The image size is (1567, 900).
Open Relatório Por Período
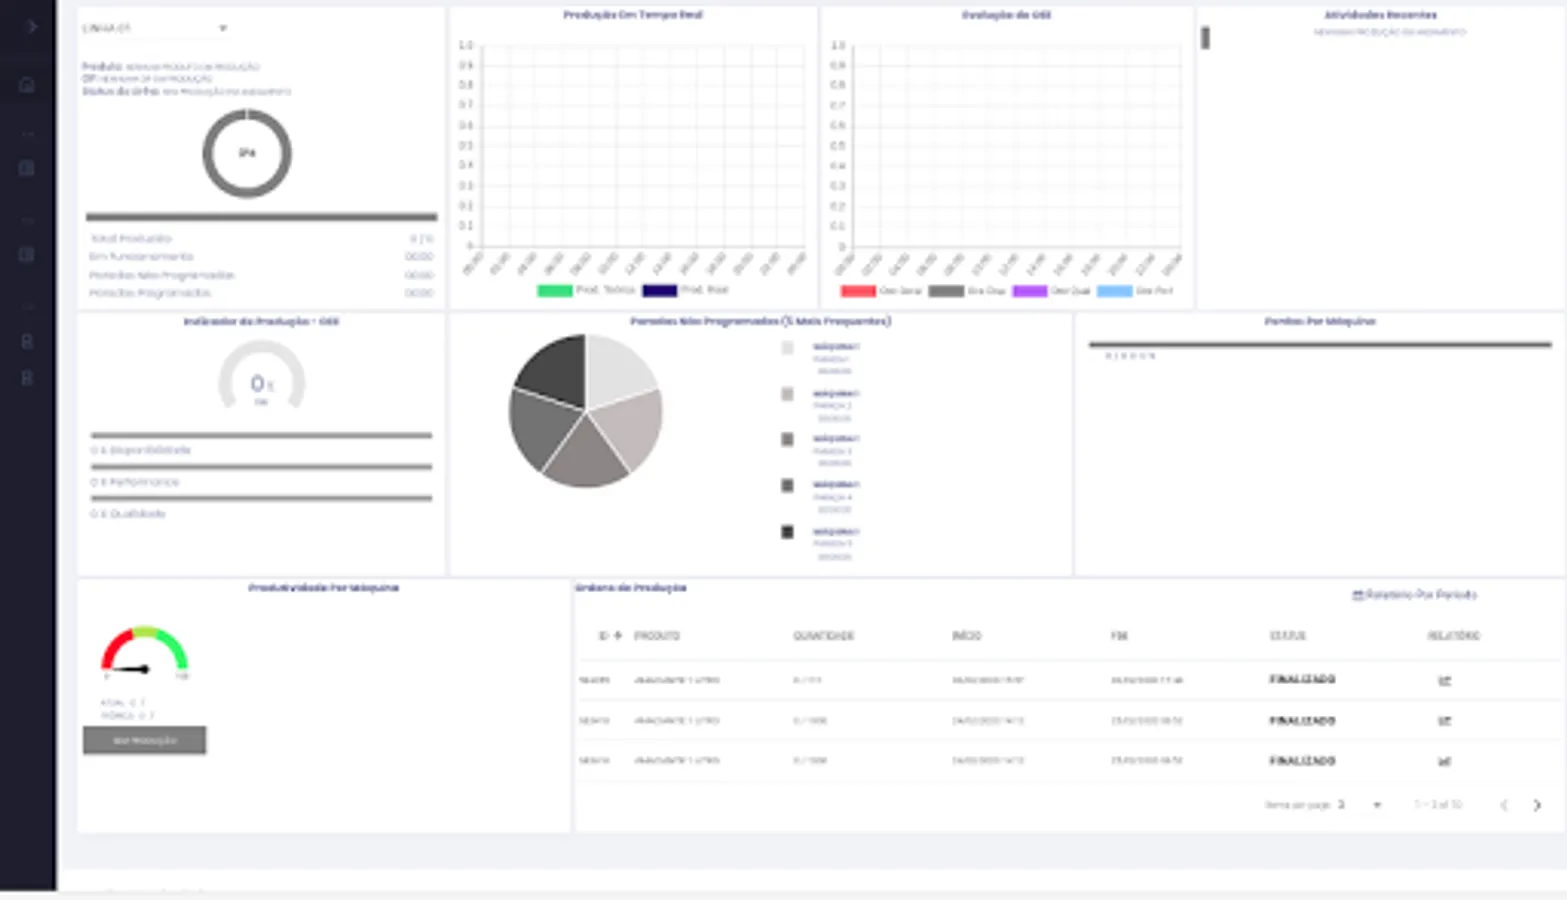[x=1413, y=594]
